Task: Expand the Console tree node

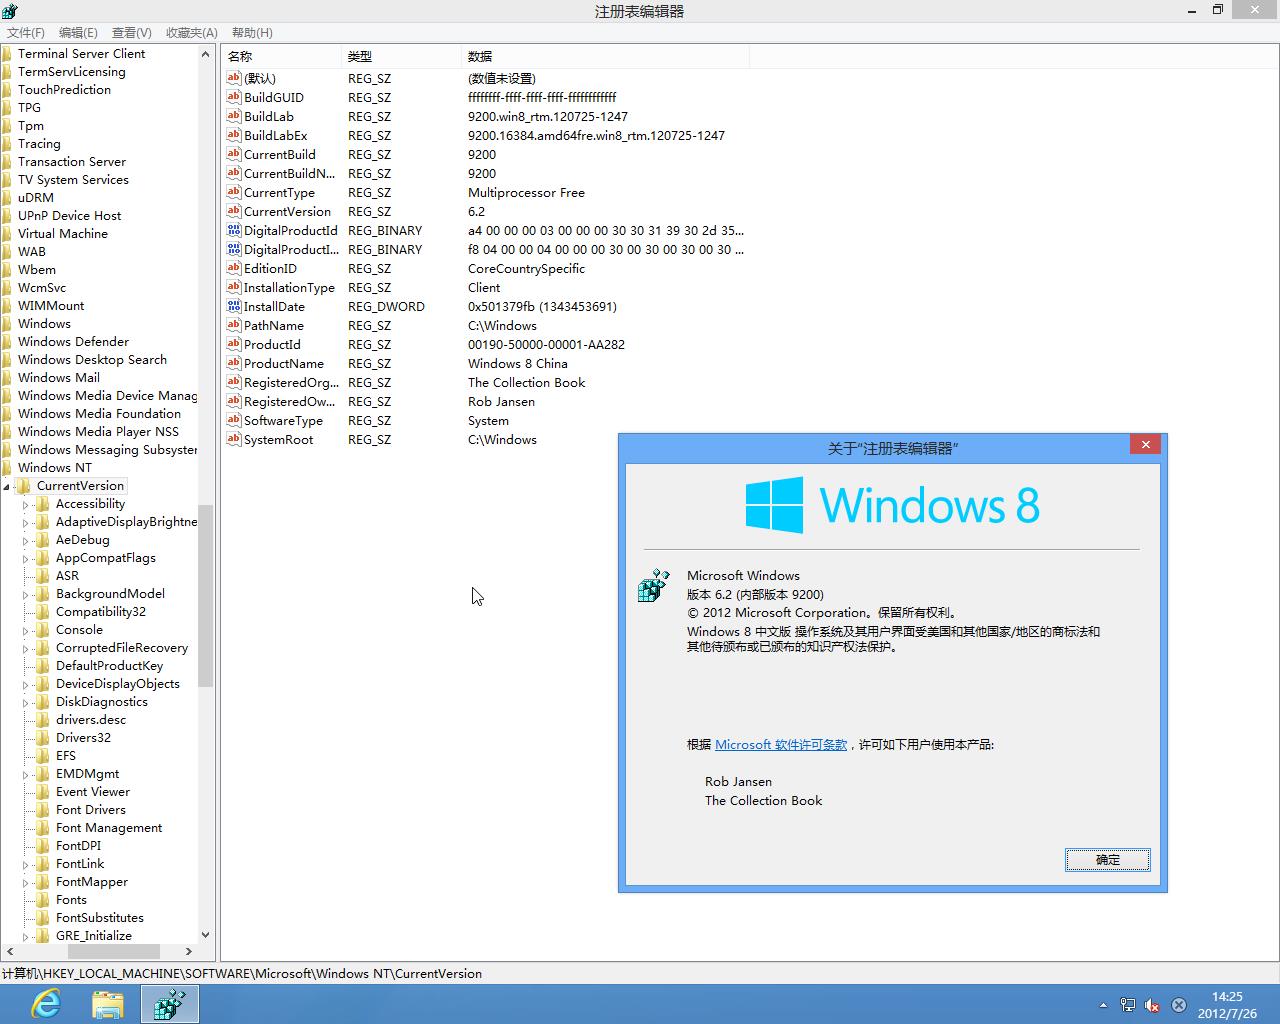Action: coord(26,631)
